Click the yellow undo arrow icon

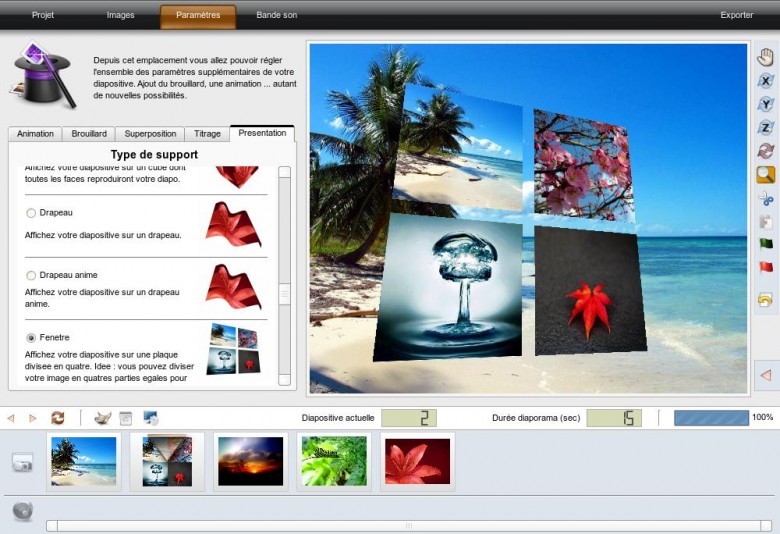(766, 300)
